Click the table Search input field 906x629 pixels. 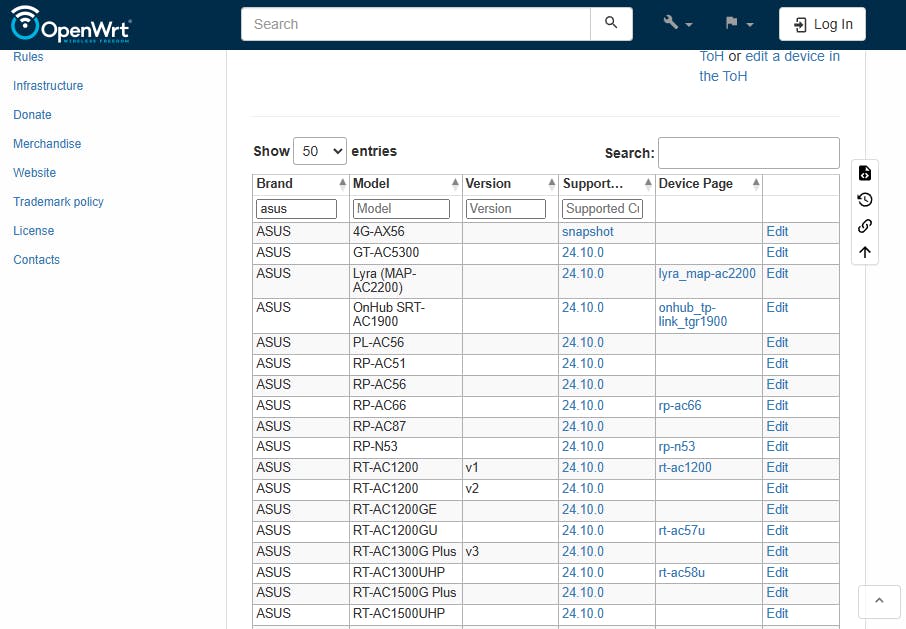tap(748, 153)
